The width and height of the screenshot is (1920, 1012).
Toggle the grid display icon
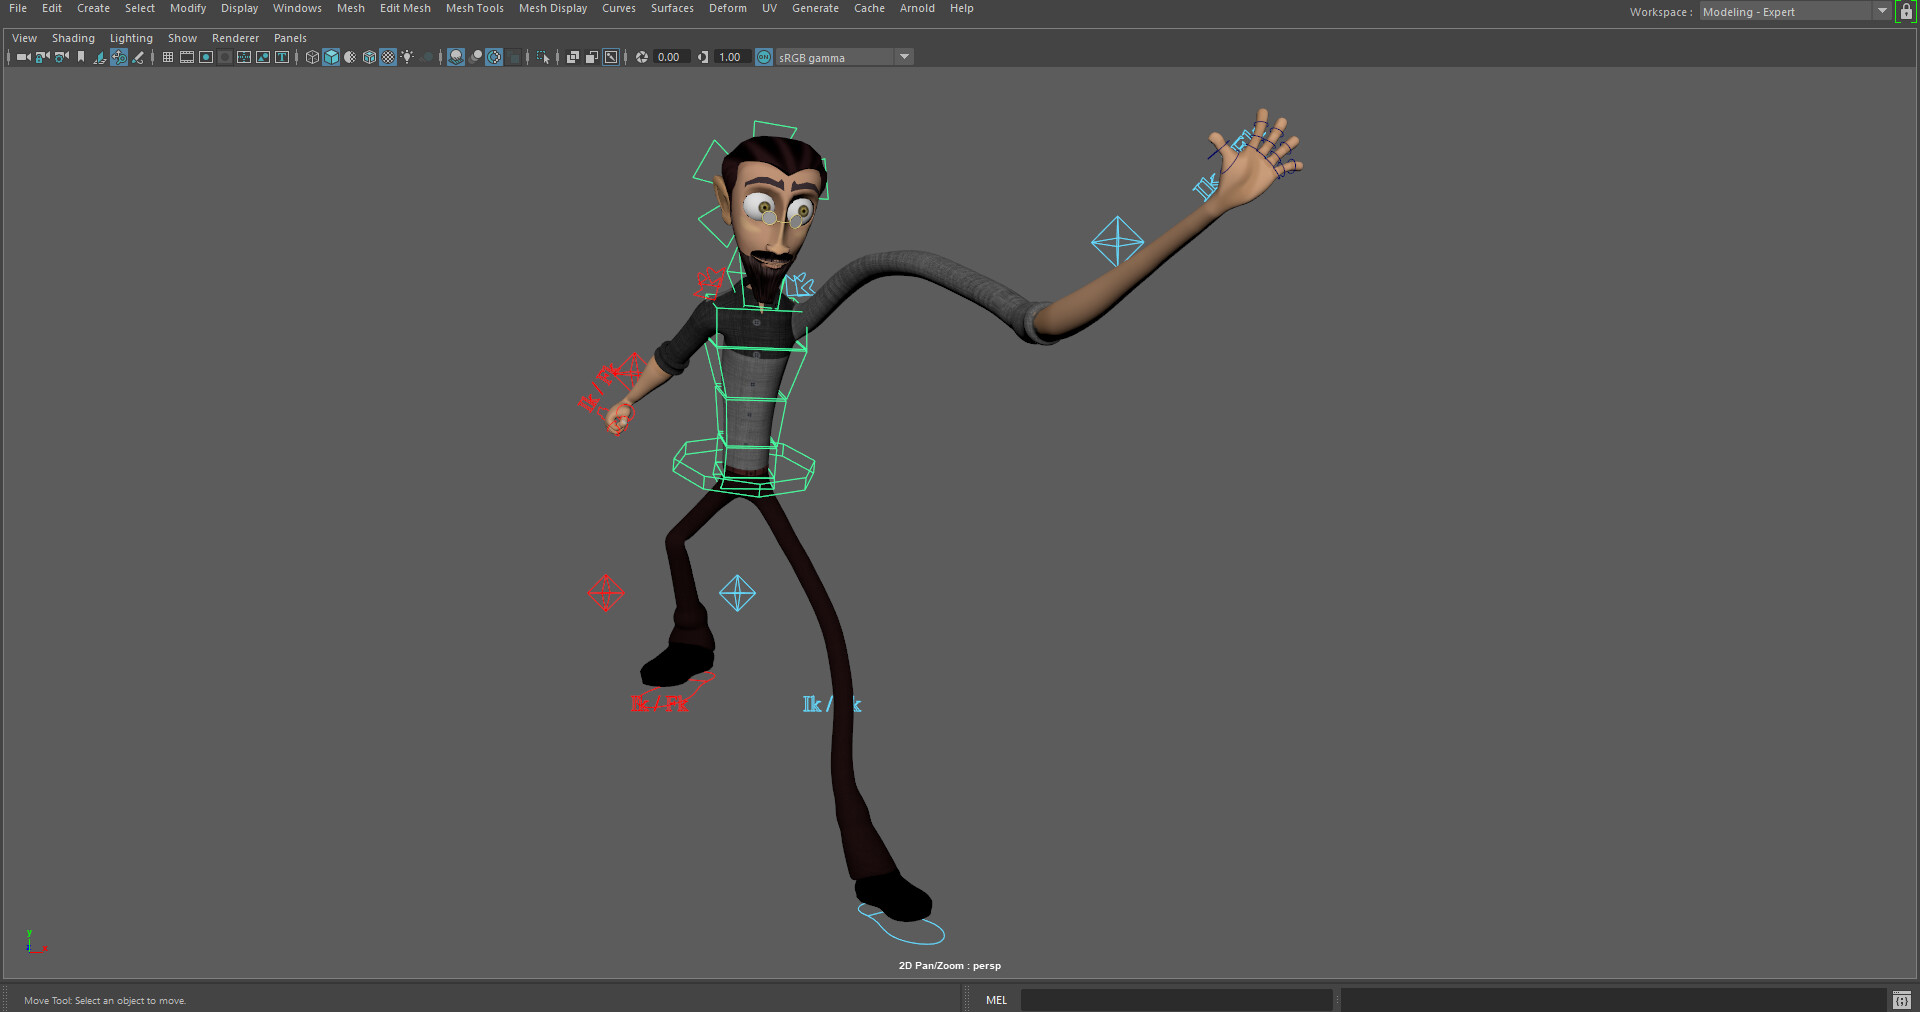tap(167, 57)
